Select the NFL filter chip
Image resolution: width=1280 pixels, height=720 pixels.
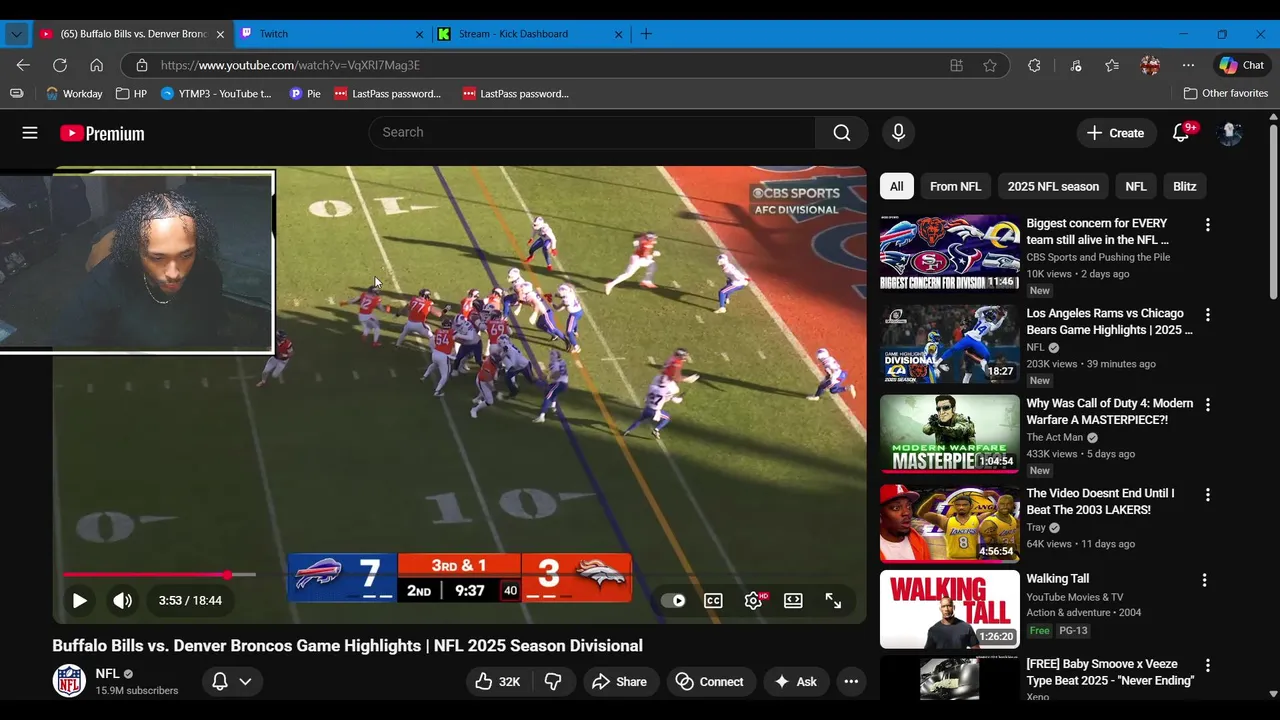pos(1136,186)
